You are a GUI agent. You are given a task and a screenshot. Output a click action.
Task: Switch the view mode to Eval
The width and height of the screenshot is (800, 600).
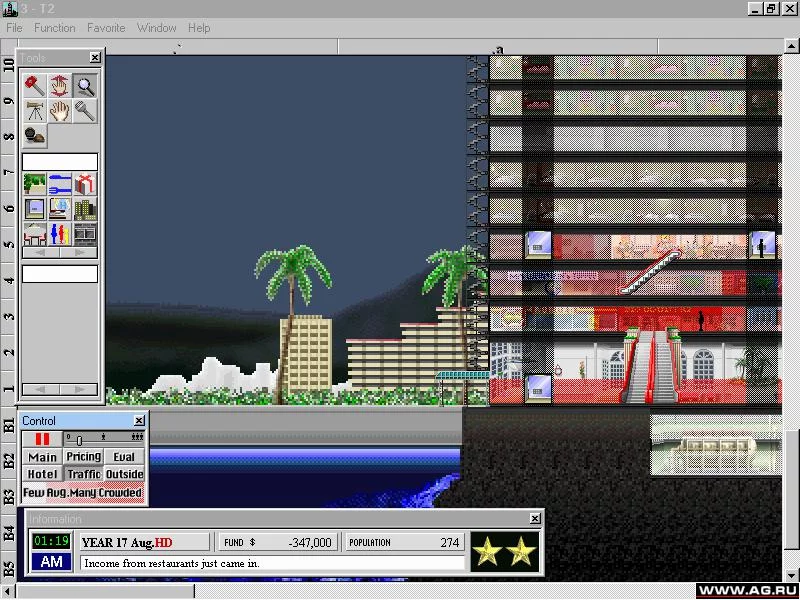(x=124, y=457)
